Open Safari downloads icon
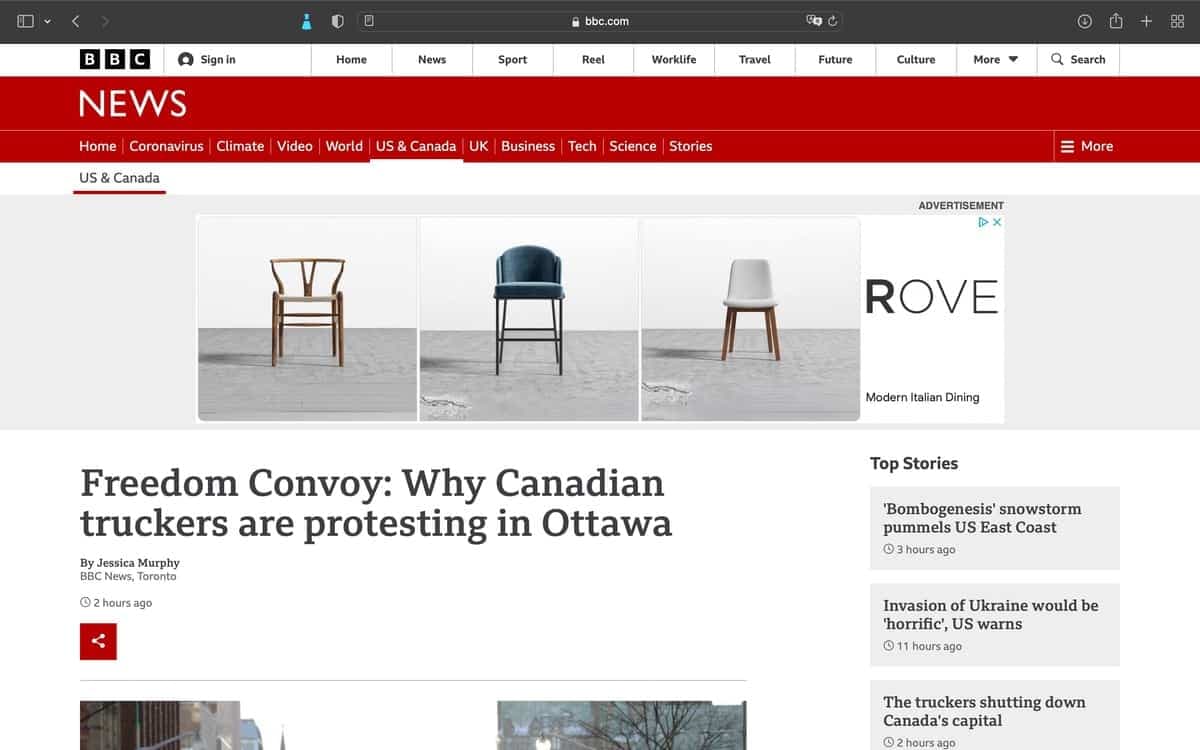 pos(1084,21)
